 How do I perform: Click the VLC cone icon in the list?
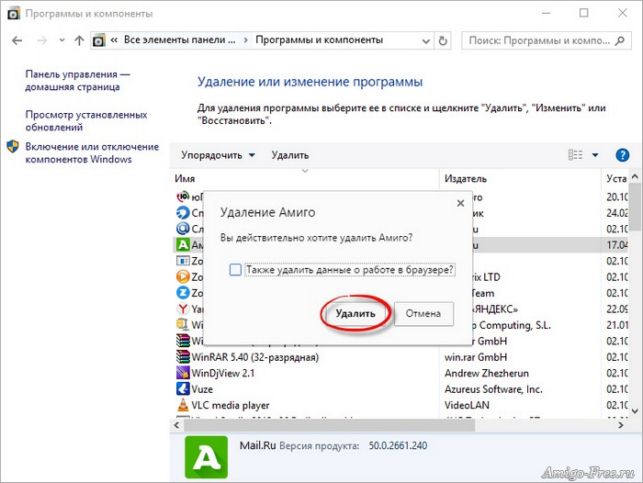click(x=183, y=405)
